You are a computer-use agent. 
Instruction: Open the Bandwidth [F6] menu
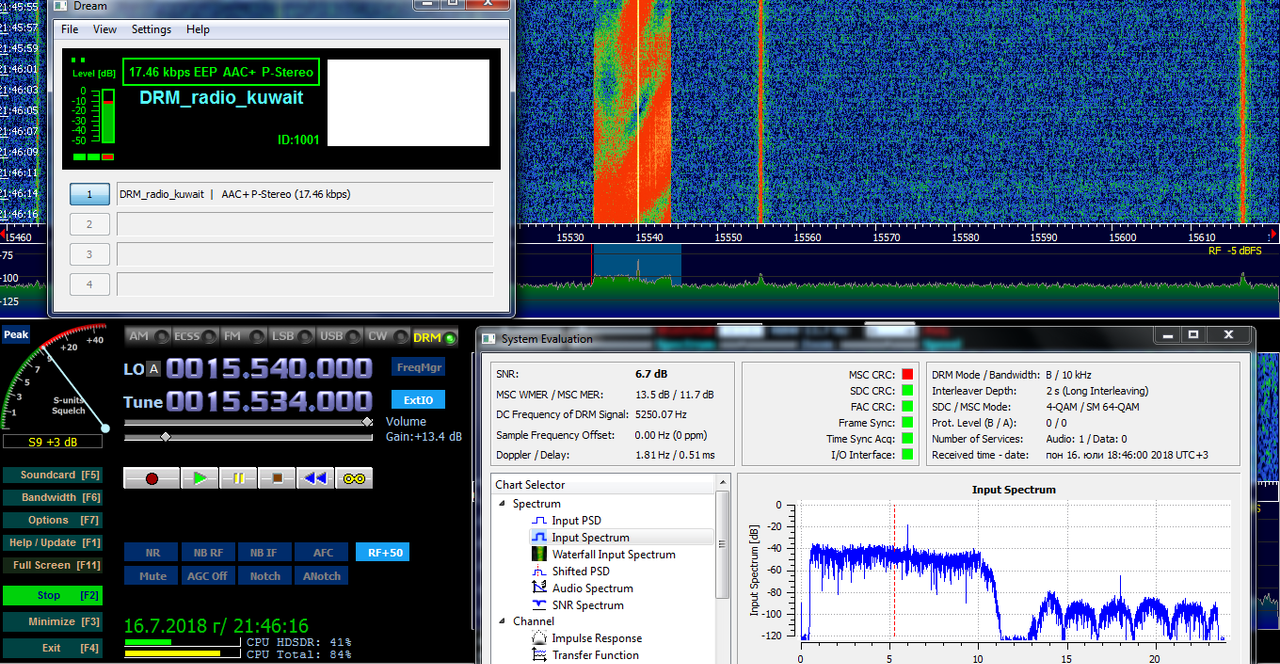point(55,497)
